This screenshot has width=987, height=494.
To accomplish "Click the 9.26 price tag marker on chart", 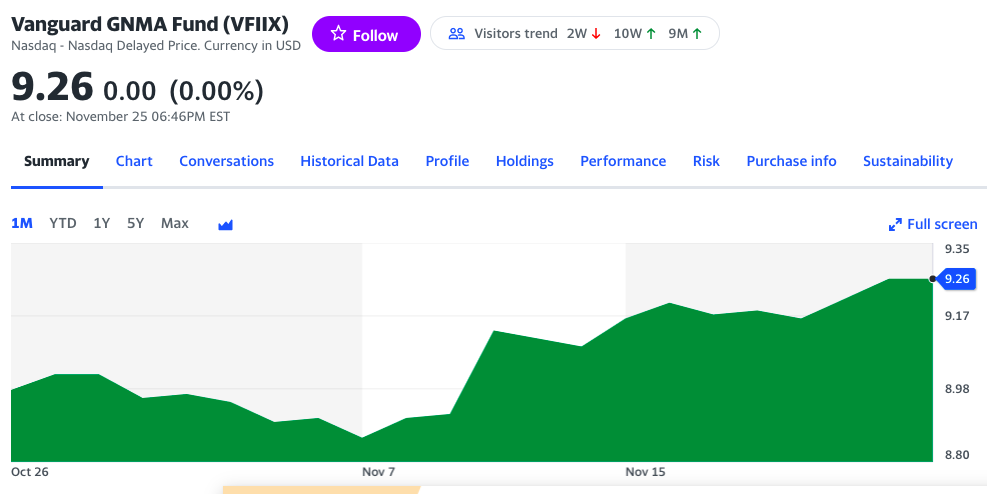I will pos(956,278).
